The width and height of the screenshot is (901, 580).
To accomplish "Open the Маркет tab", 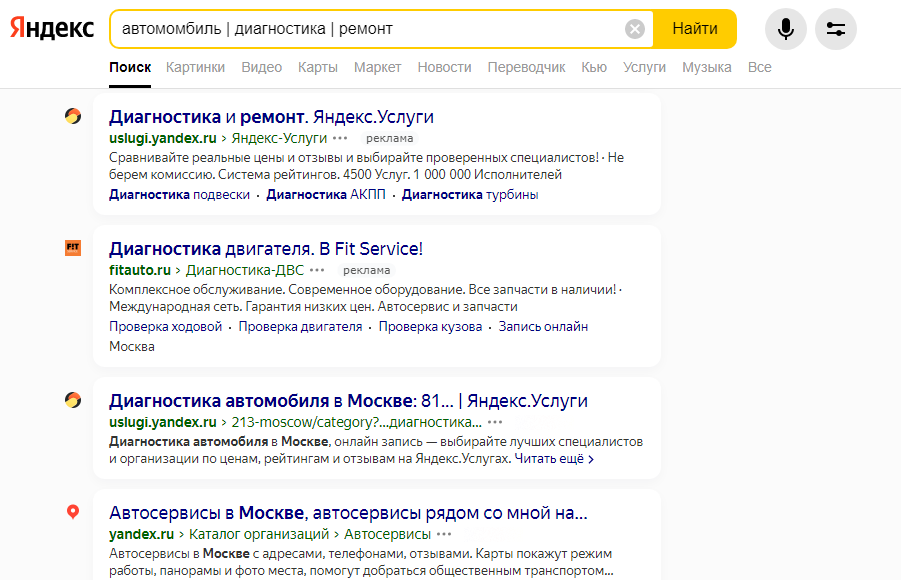I will click(378, 67).
